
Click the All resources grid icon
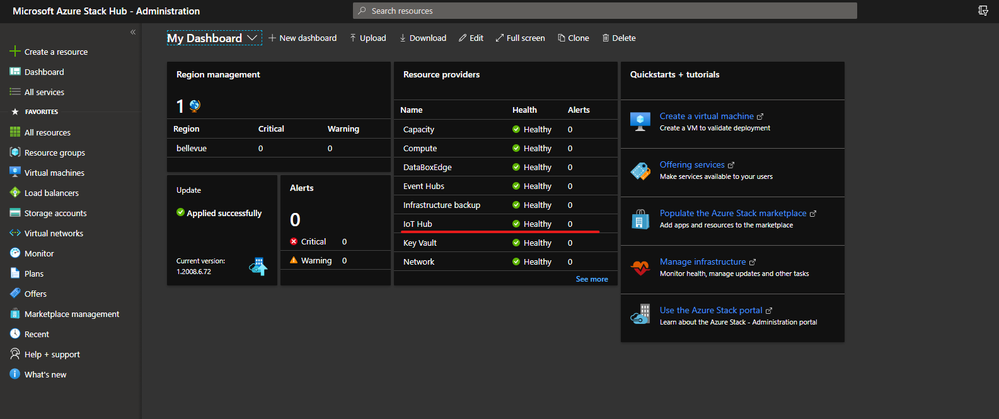pyautogui.click(x=15, y=132)
